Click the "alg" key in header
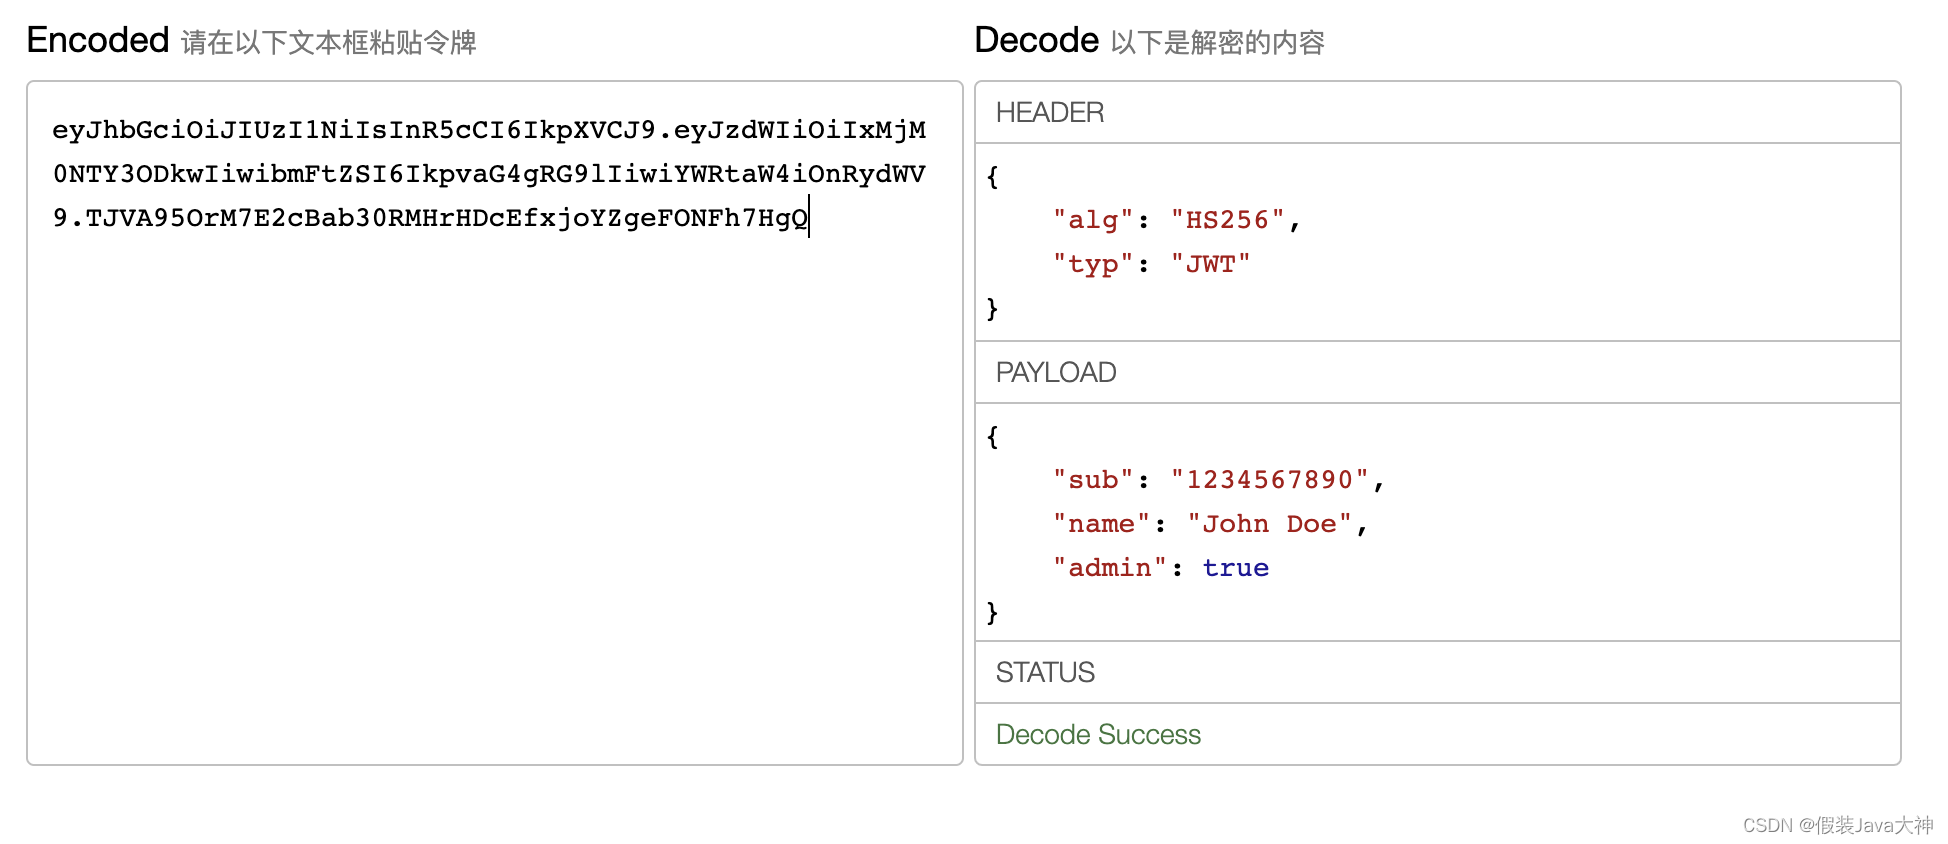Viewport: 1948px width, 844px height. pos(1093,220)
